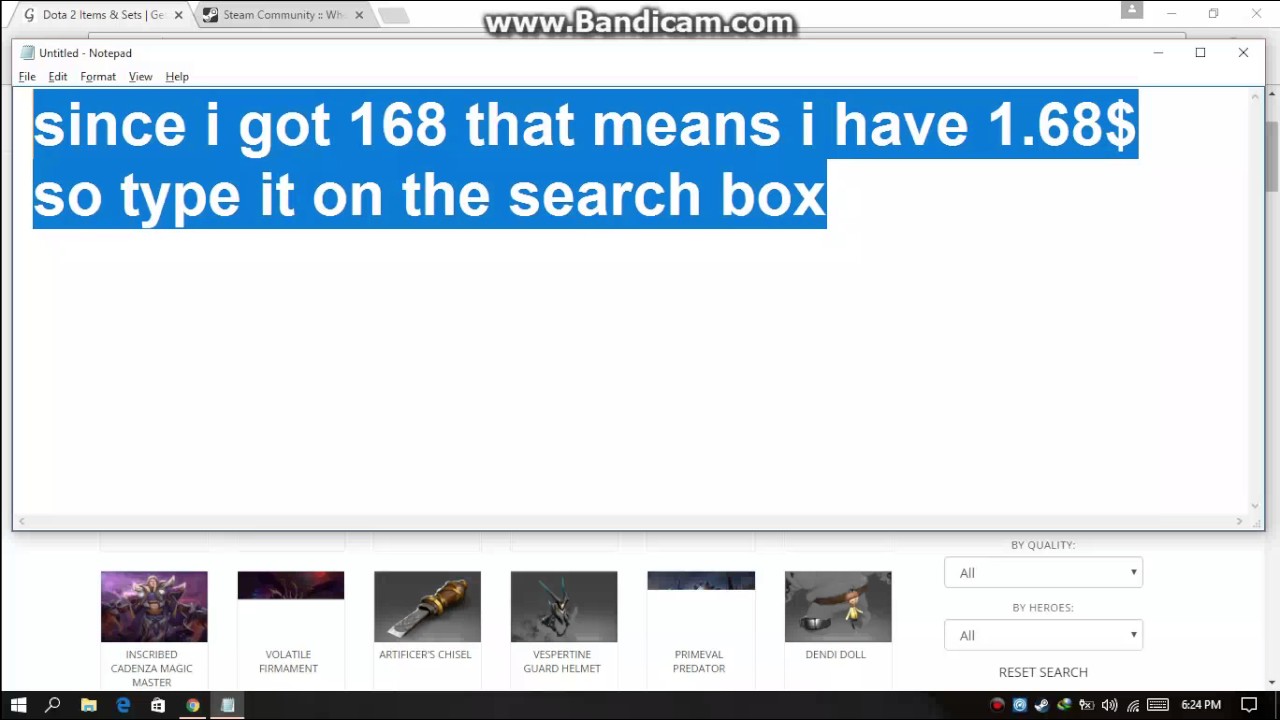Click Notepad vertical scrollbar up arrow
Viewport: 1280px width, 720px height.
pyautogui.click(x=1255, y=96)
